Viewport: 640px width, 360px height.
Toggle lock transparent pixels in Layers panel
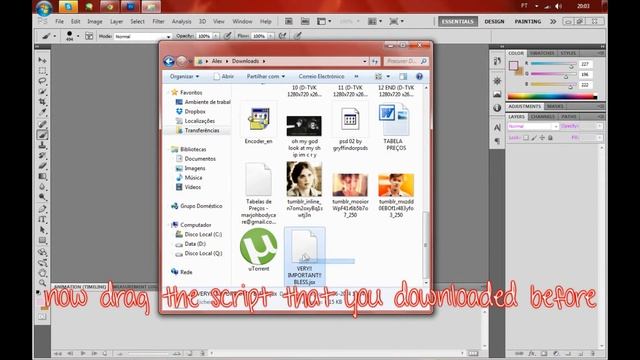526,138
